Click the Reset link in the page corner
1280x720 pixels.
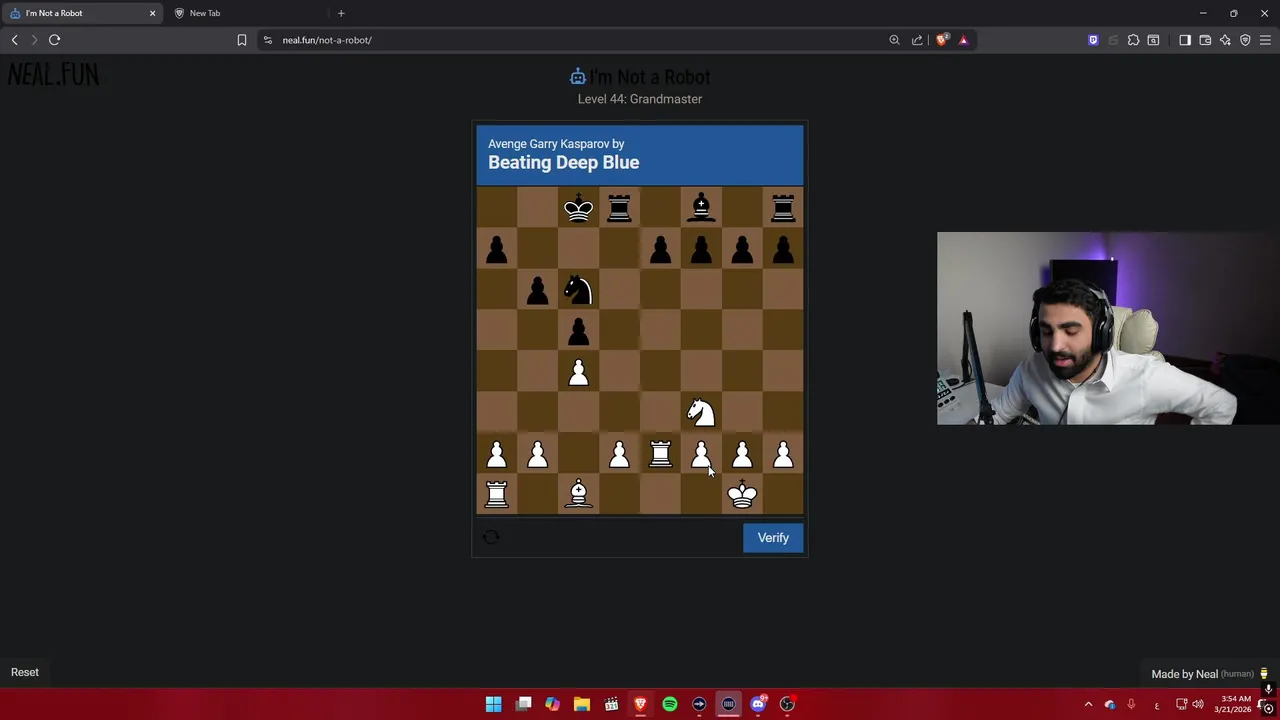(25, 672)
